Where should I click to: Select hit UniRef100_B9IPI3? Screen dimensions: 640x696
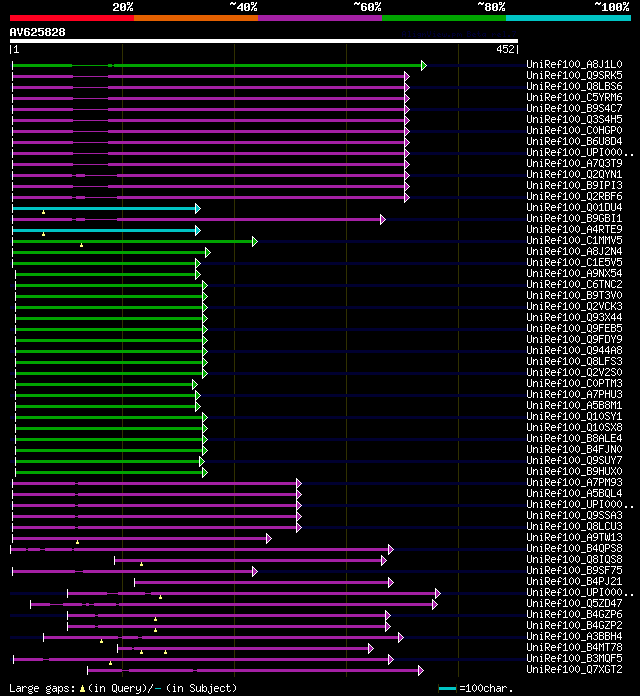[x=574, y=186]
